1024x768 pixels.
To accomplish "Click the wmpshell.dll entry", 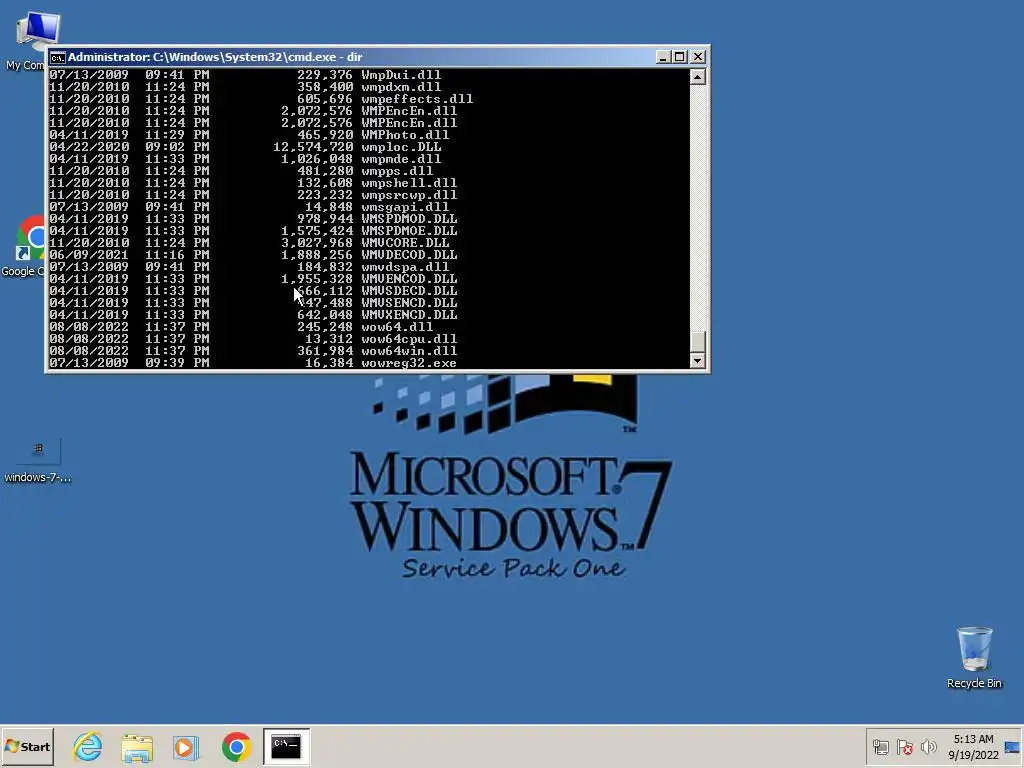I will pos(409,183).
